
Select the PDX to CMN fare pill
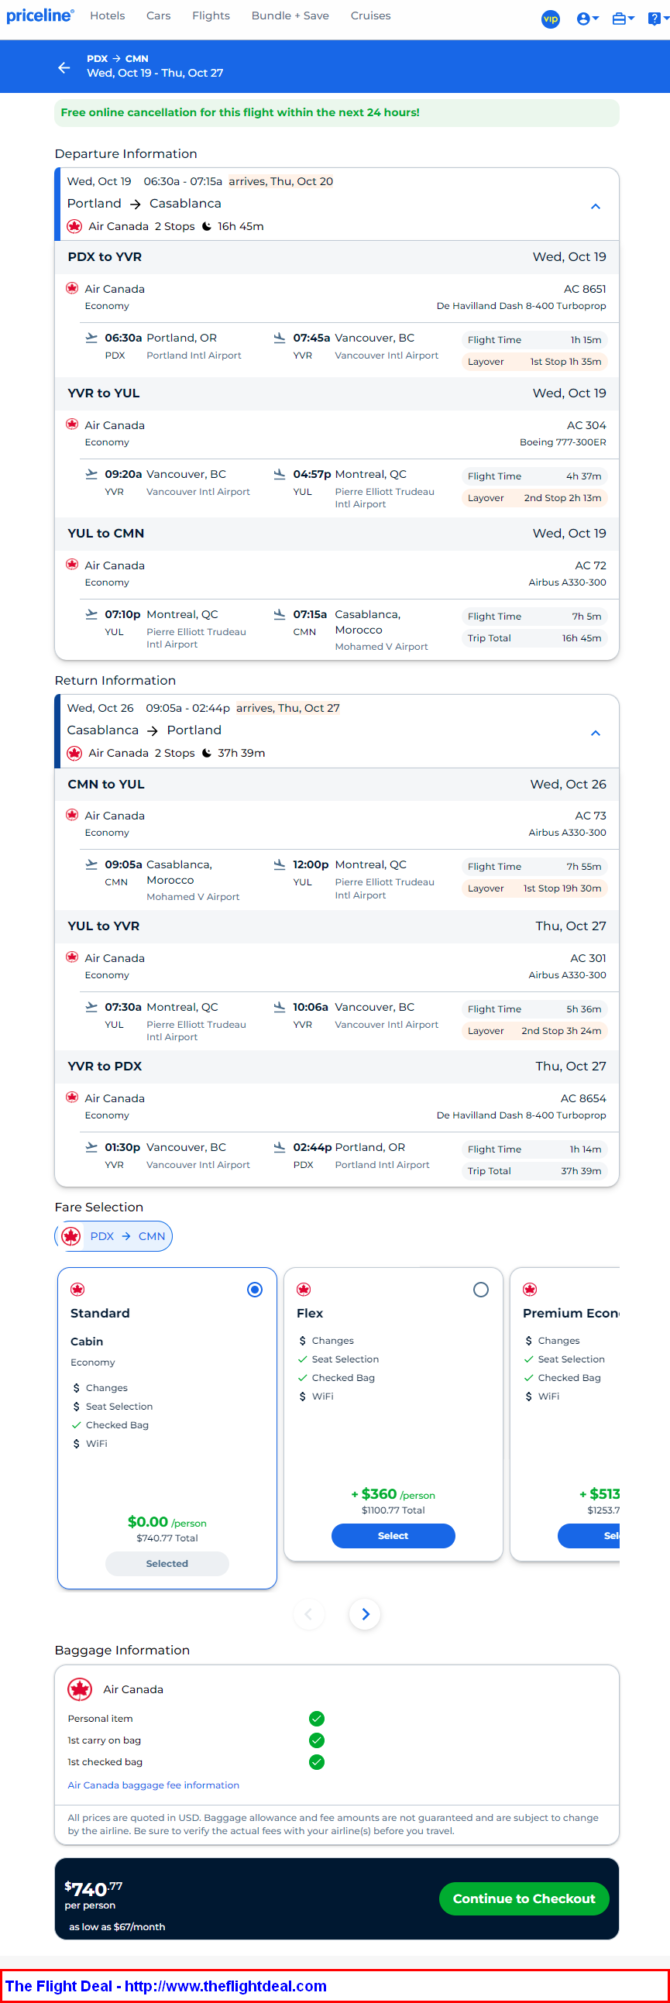[114, 1236]
